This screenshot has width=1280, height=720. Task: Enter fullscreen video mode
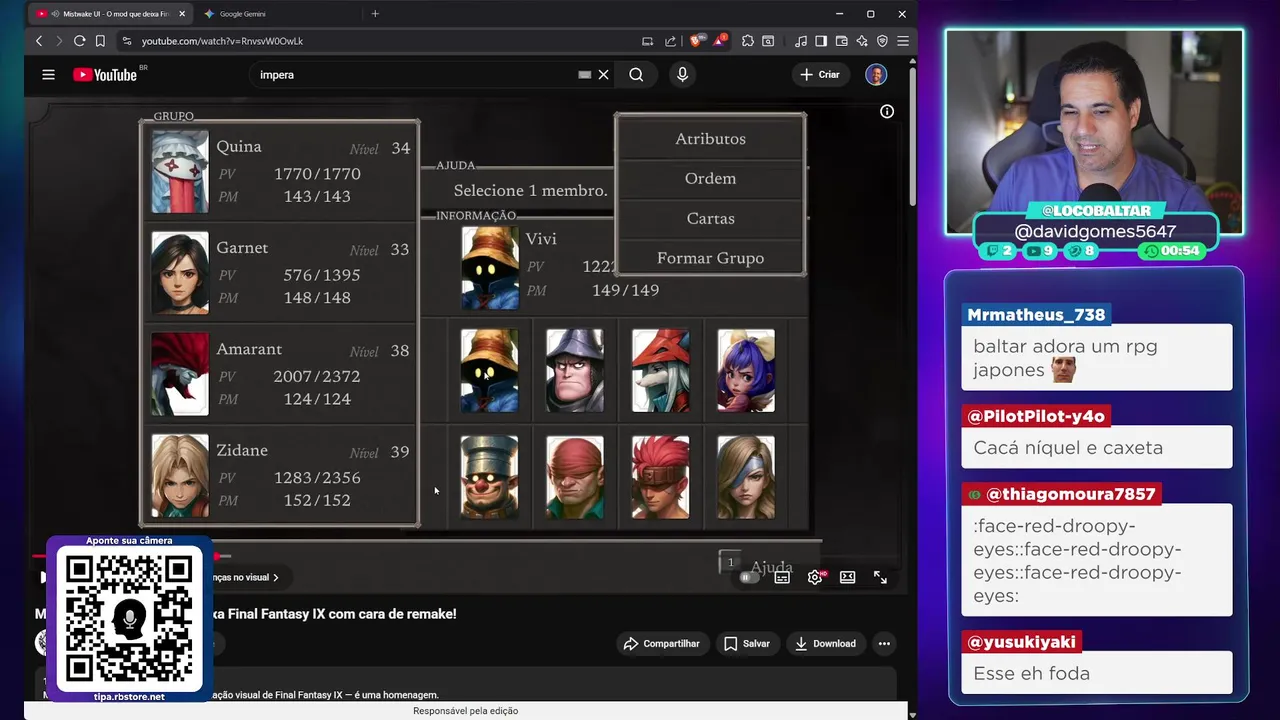(x=880, y=577)
